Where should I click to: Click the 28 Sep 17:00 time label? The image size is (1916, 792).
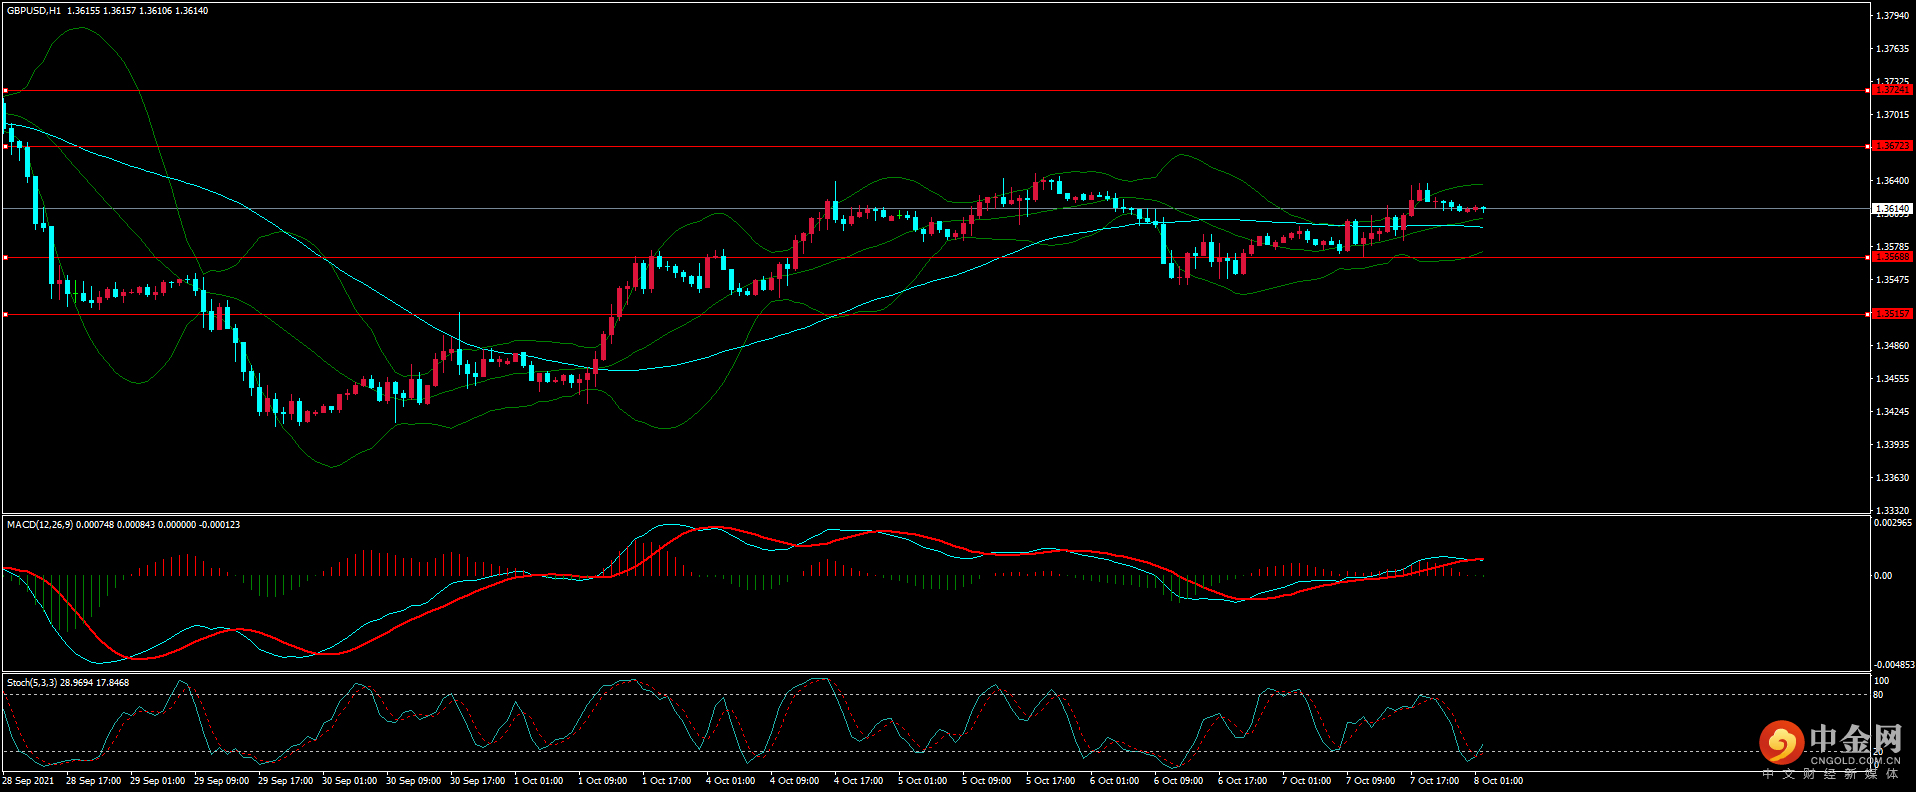pyautogui.click(x=94, y=781)
